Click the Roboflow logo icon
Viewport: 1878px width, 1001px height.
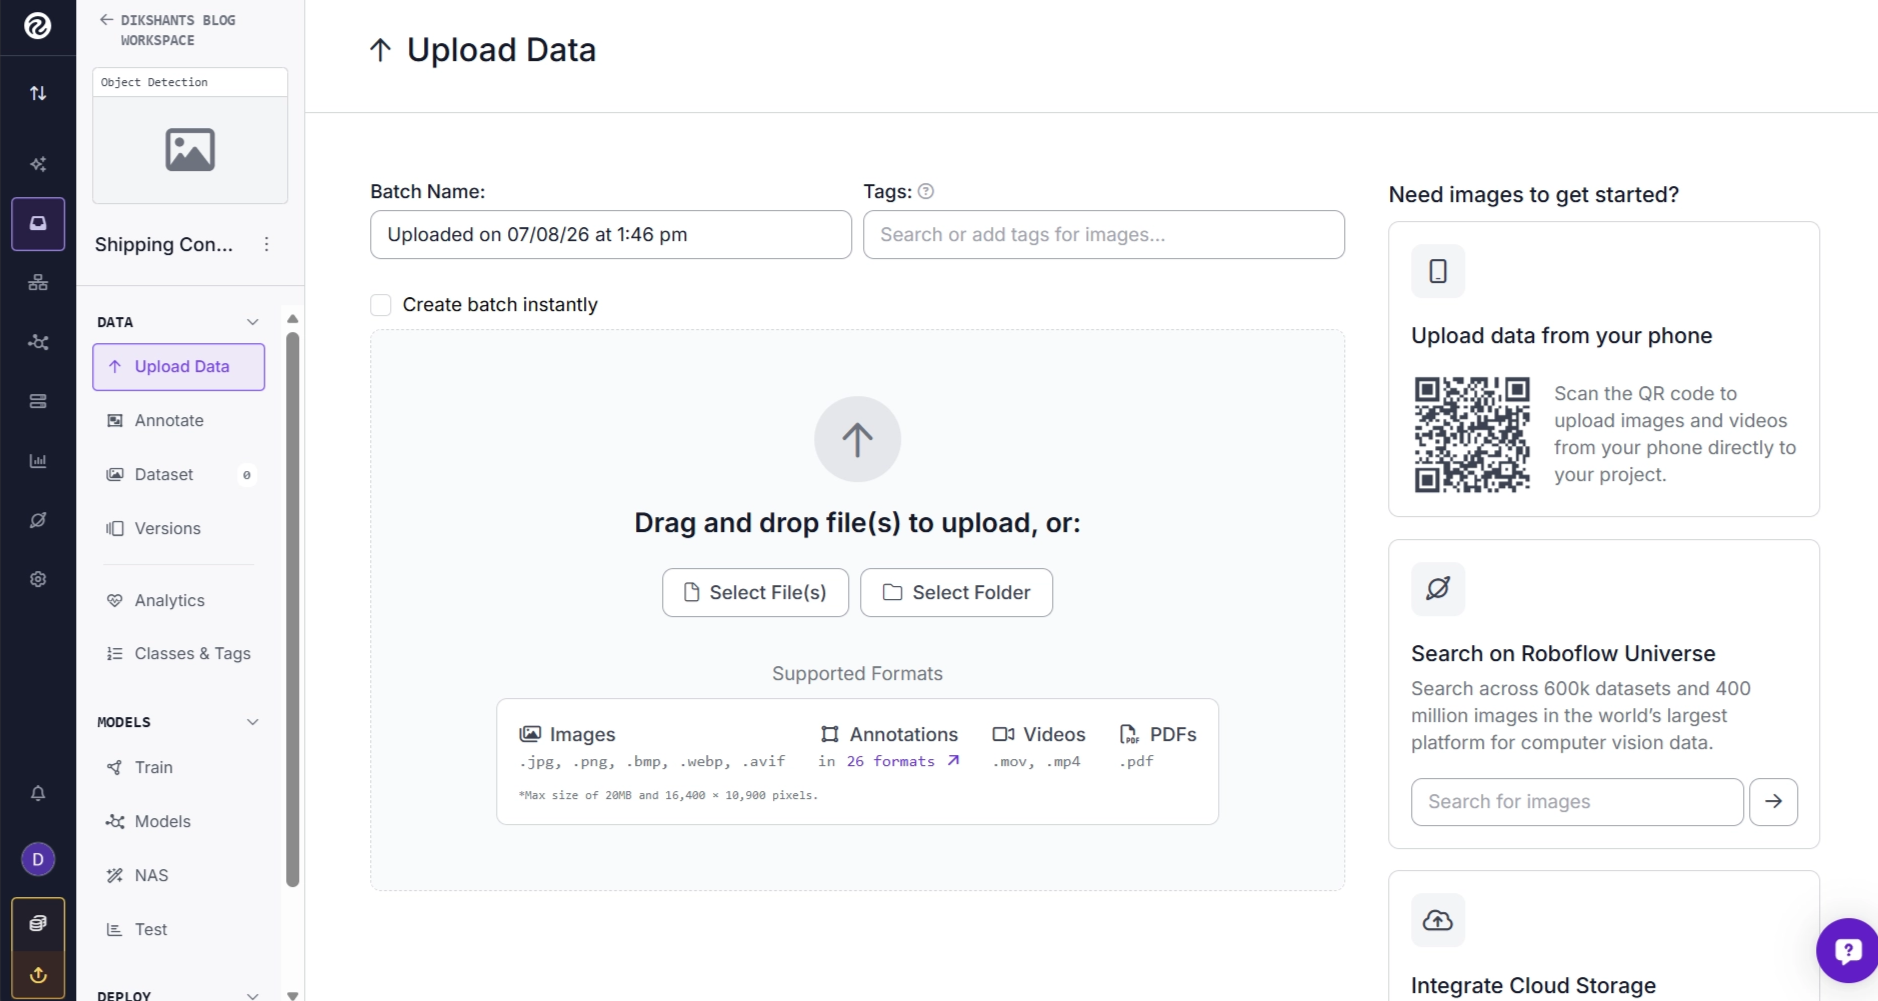38,26
